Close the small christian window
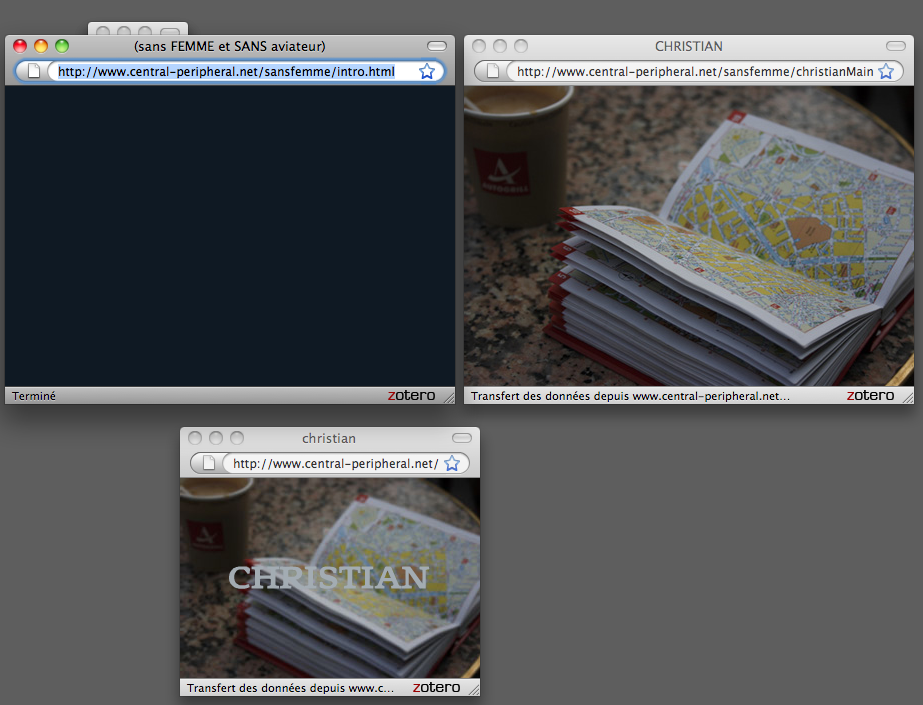923x705 pixels. tap(195, 438)
